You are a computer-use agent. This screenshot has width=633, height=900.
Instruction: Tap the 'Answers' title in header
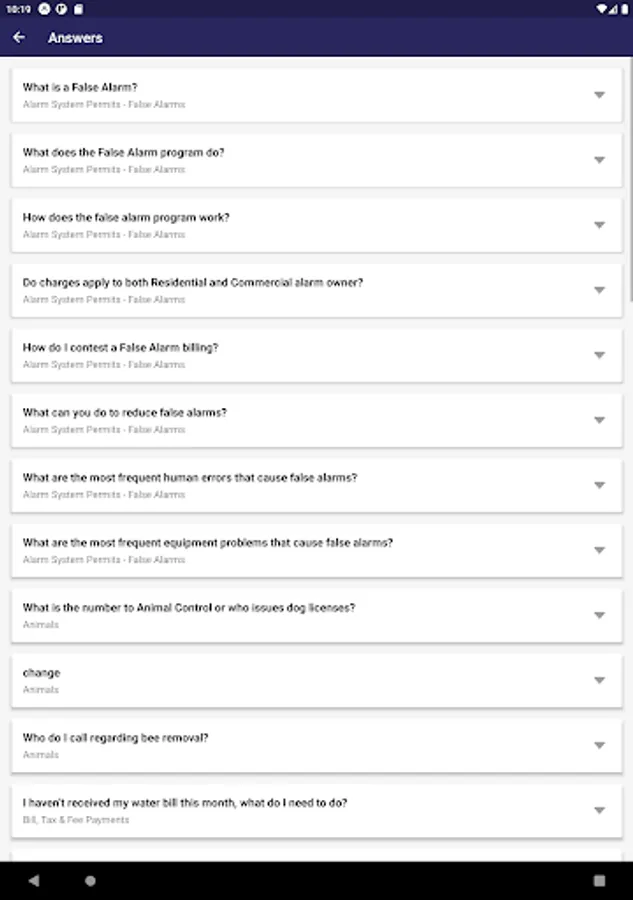coord(75,38)
